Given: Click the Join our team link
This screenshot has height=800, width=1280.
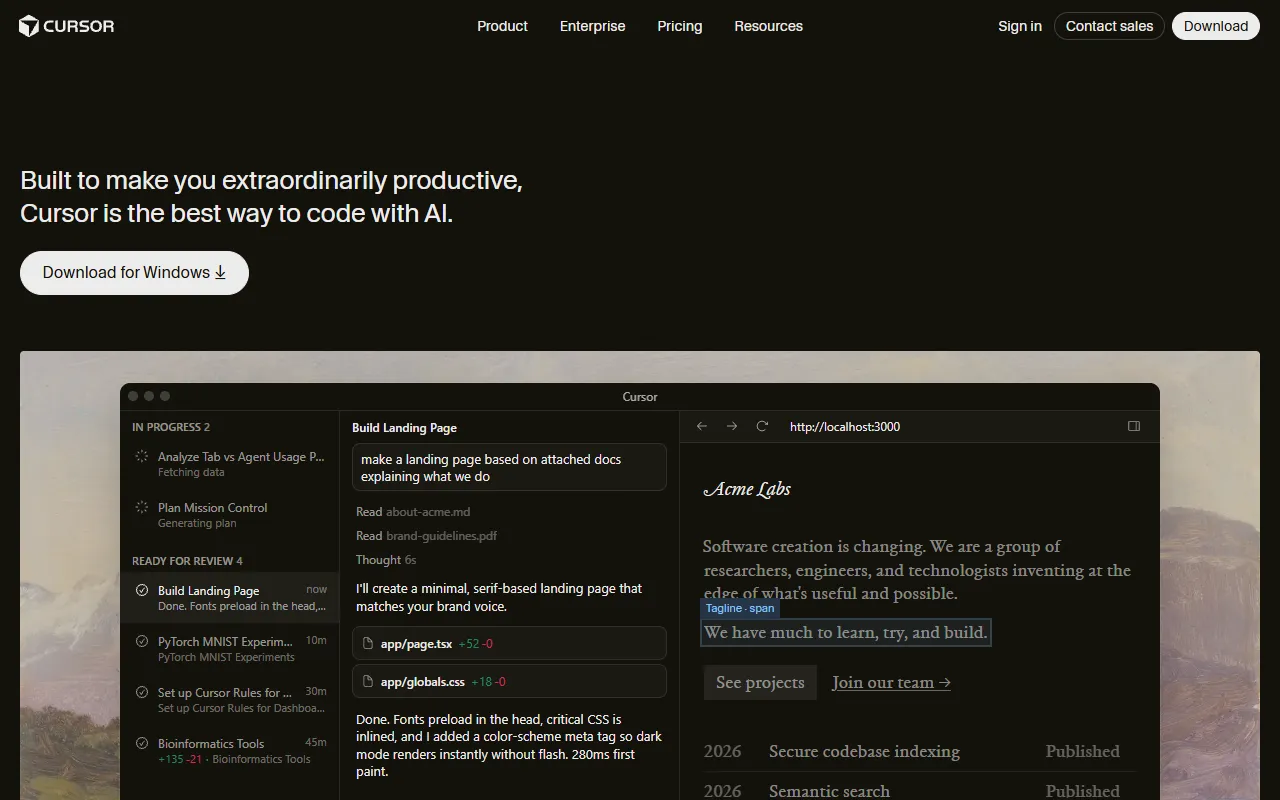Looking at the screenshot, I should pyautogui.click(x=891, y=683).
